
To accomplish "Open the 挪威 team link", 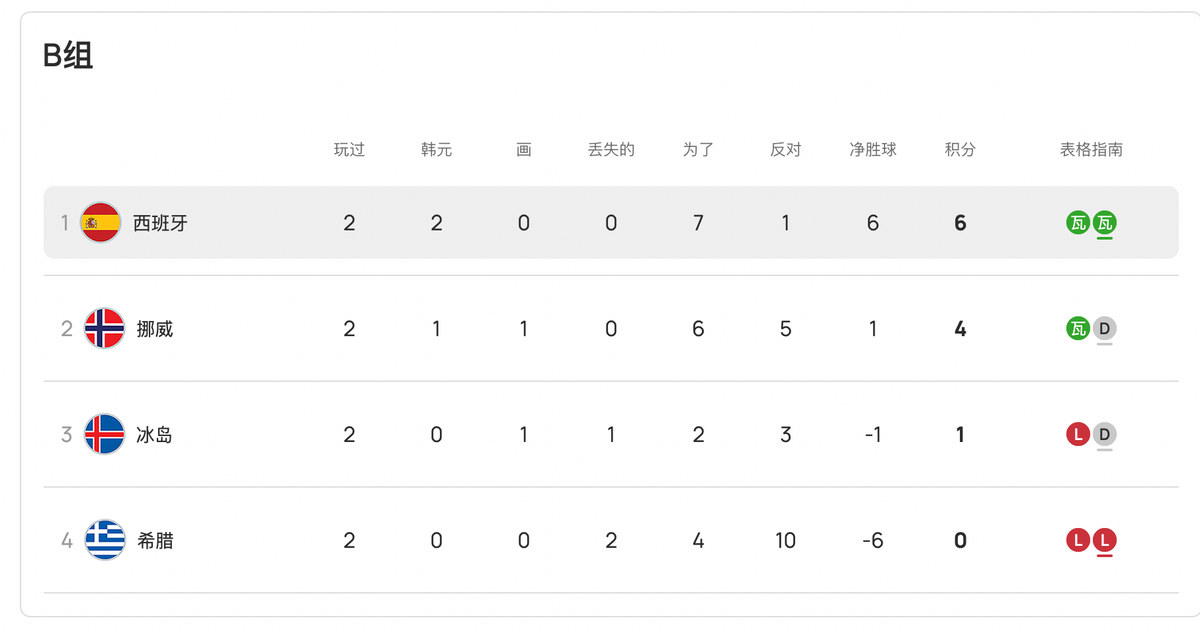I will pyautogui.click(x=154, y=328).
